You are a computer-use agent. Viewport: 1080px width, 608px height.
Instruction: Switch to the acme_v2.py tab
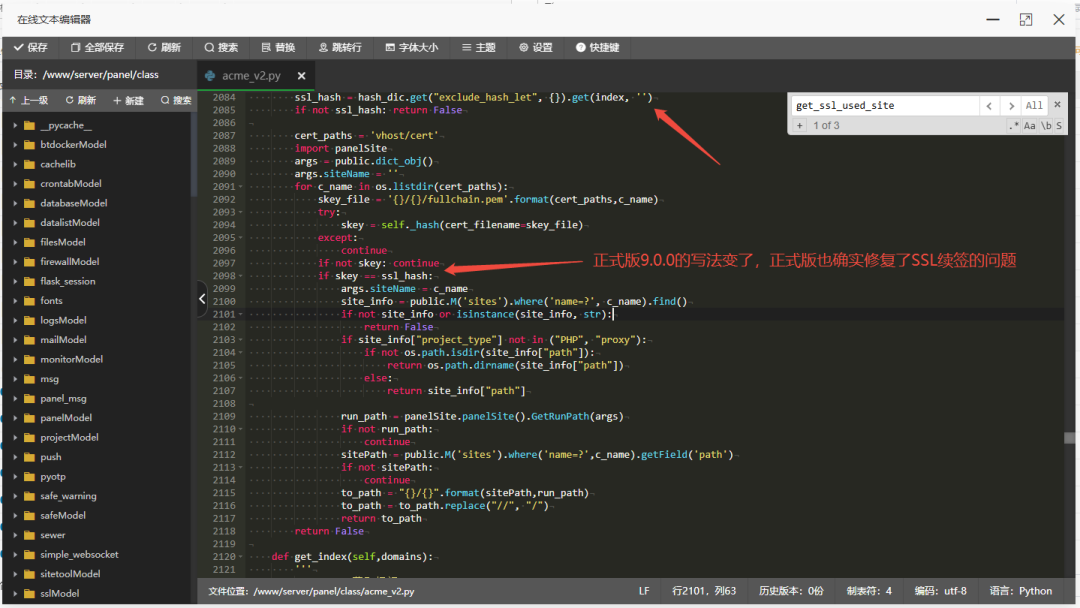[x=251, y=76]
